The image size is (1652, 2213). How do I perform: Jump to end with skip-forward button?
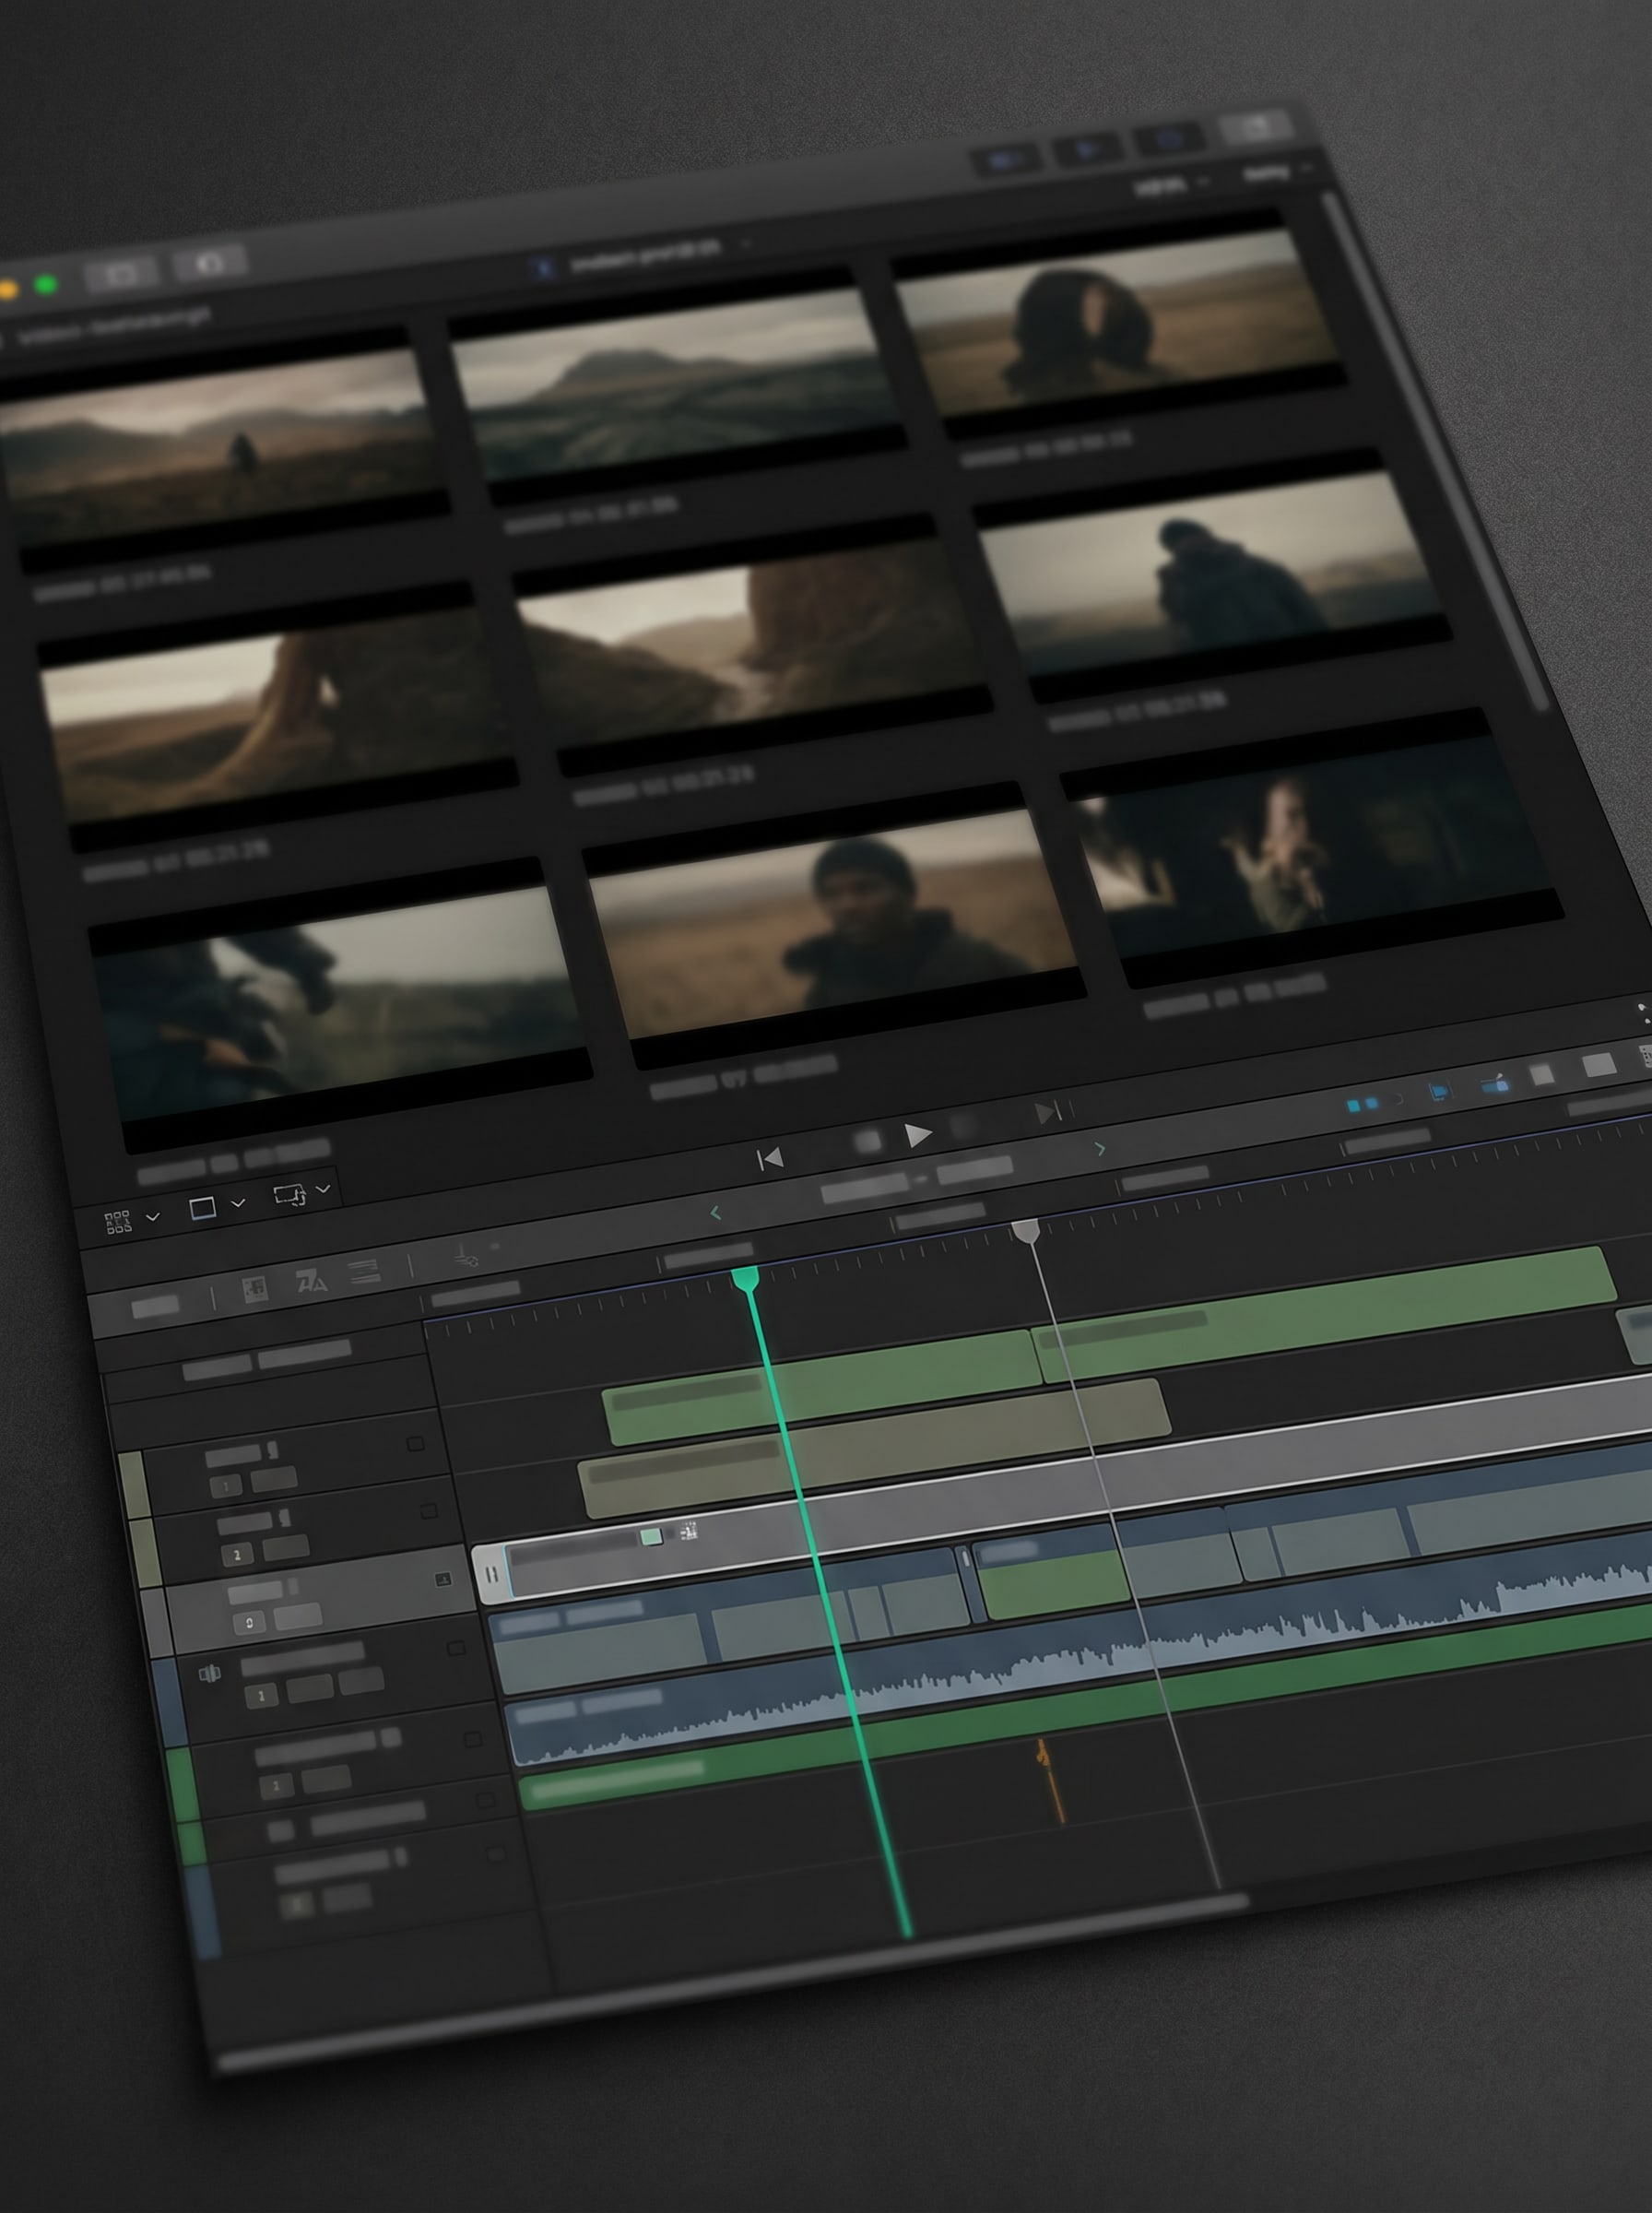coord(1047,1112)
